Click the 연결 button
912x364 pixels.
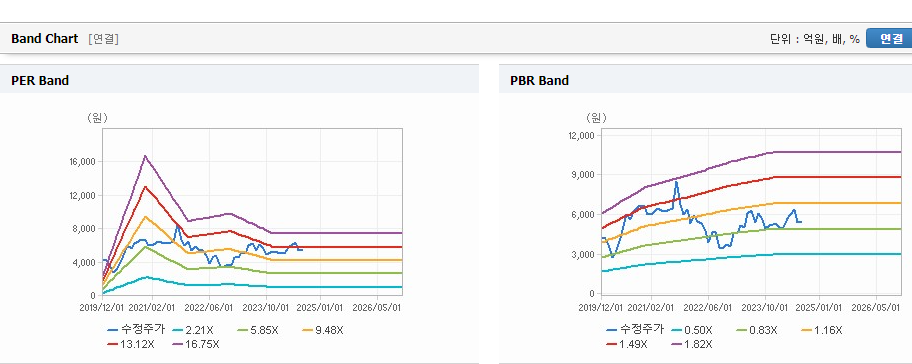click(x=890, y=38)
